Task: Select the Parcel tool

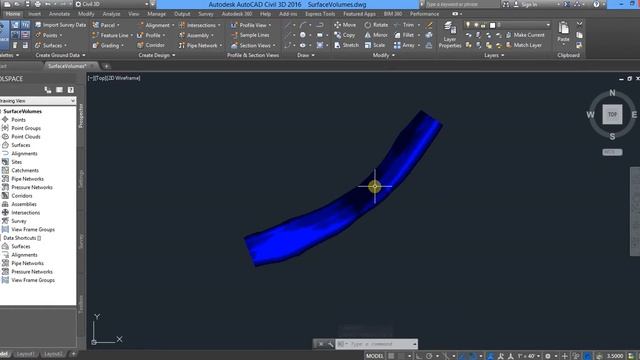Action: coord(106,25)
